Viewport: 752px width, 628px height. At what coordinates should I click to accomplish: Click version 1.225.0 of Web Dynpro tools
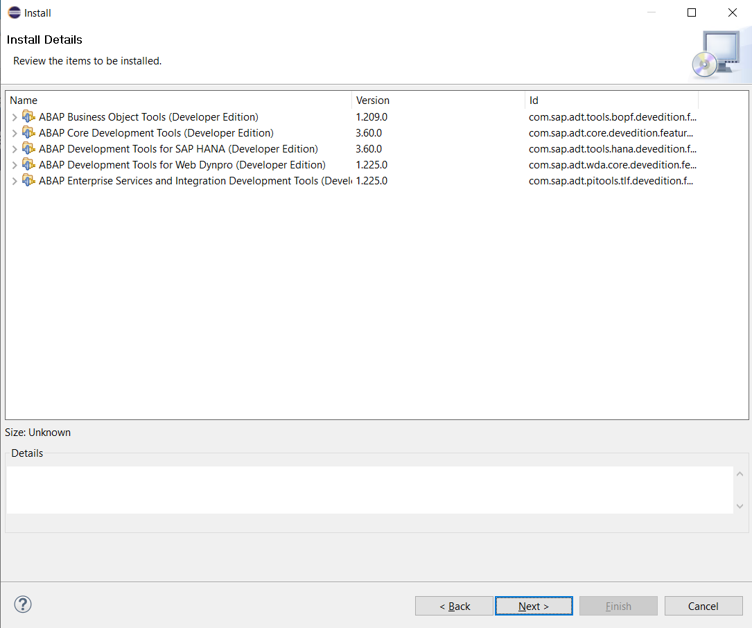(371, 165)
